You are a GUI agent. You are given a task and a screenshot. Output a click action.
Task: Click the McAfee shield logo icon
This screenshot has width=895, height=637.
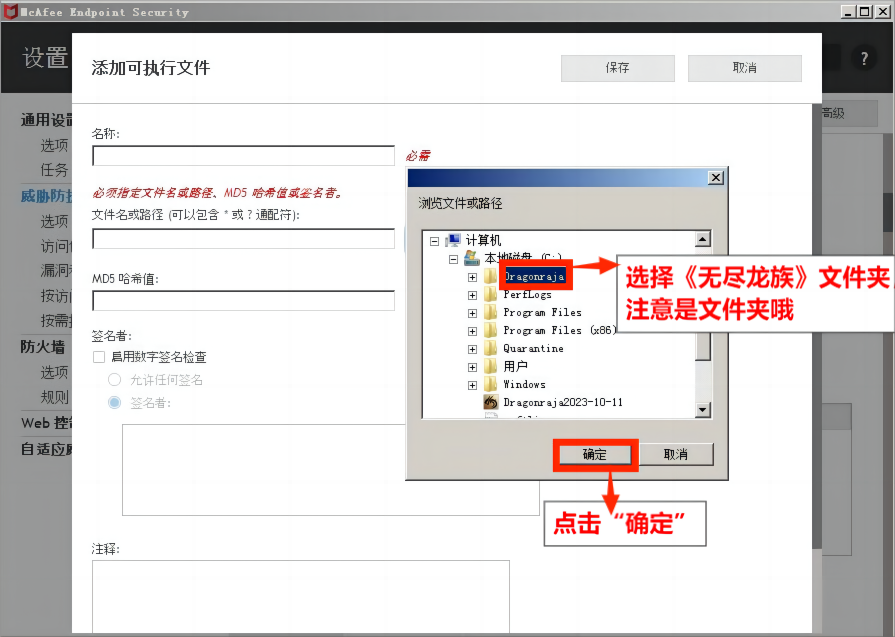point(11,11)
